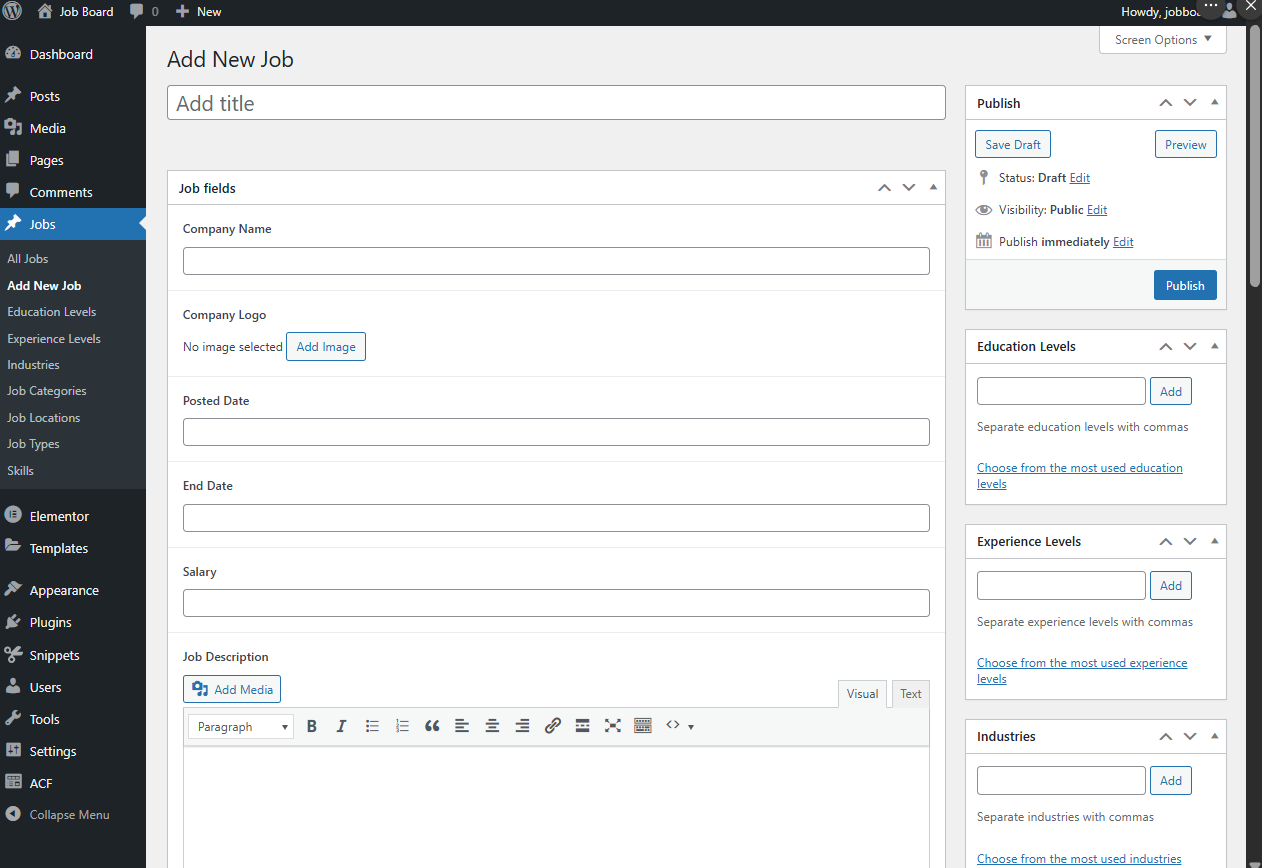
Task: Move Publish panel up
Action: tap(1165, 102)
